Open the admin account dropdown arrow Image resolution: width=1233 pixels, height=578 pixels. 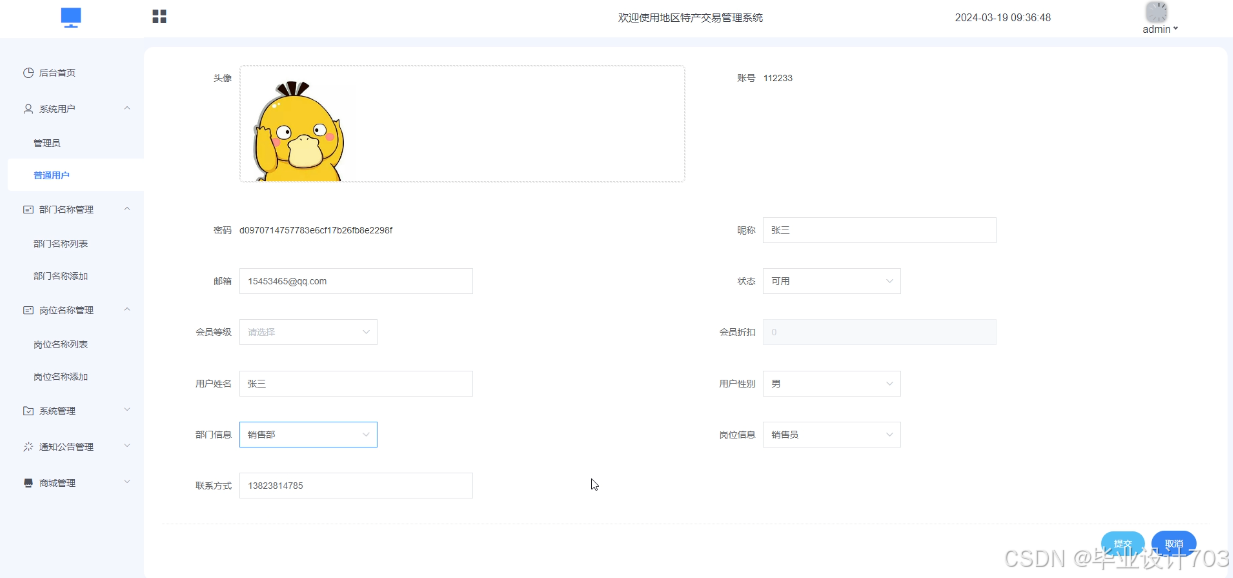[x=1175, y=29]
